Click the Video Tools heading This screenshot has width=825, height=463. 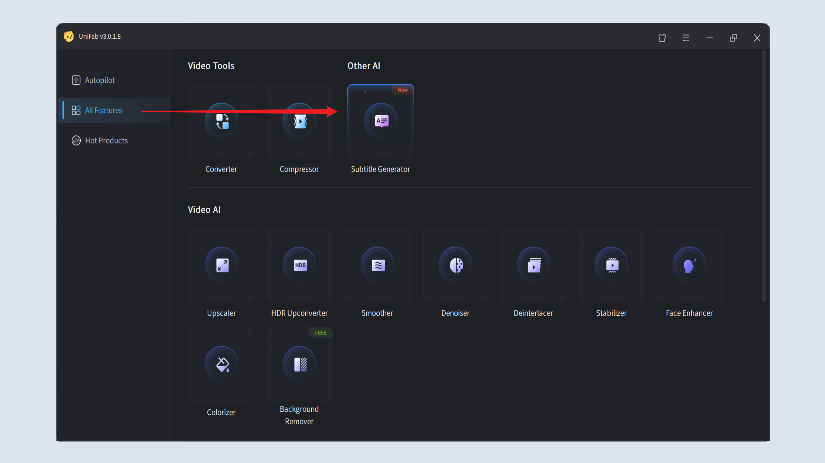pos(211,66)
